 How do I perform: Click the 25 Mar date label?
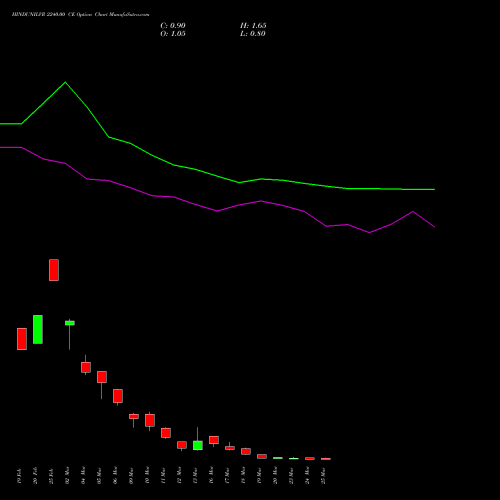pyautogui.click(x=323, y=476)
